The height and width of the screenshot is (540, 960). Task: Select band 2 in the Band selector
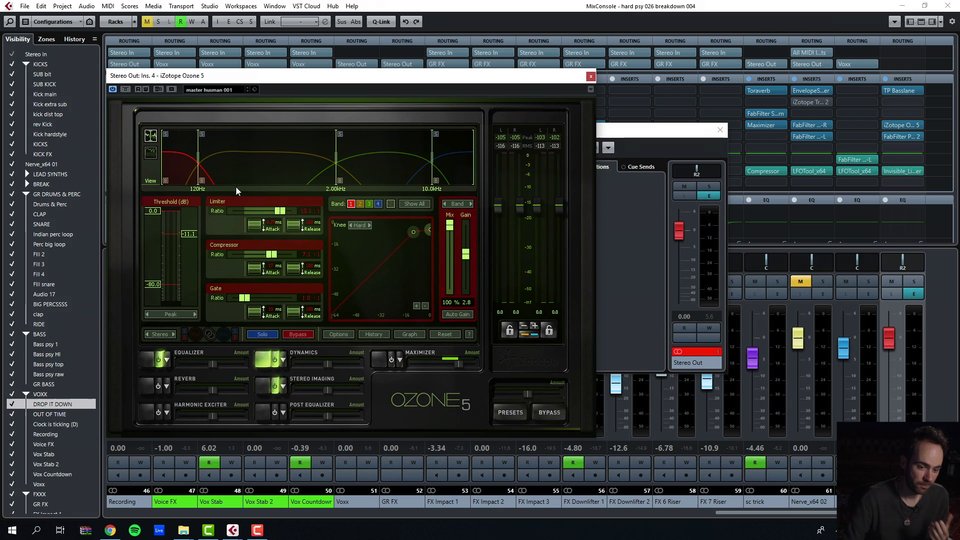(360, 204)
